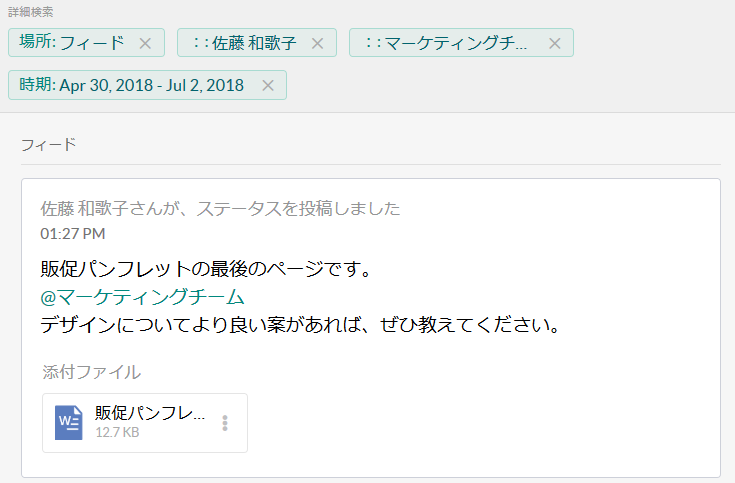Viewport: 735px width, 483px height.
Task: Click the 01:27 PM post timestamp
Action: pyautogui.click(x=73, y=234)
